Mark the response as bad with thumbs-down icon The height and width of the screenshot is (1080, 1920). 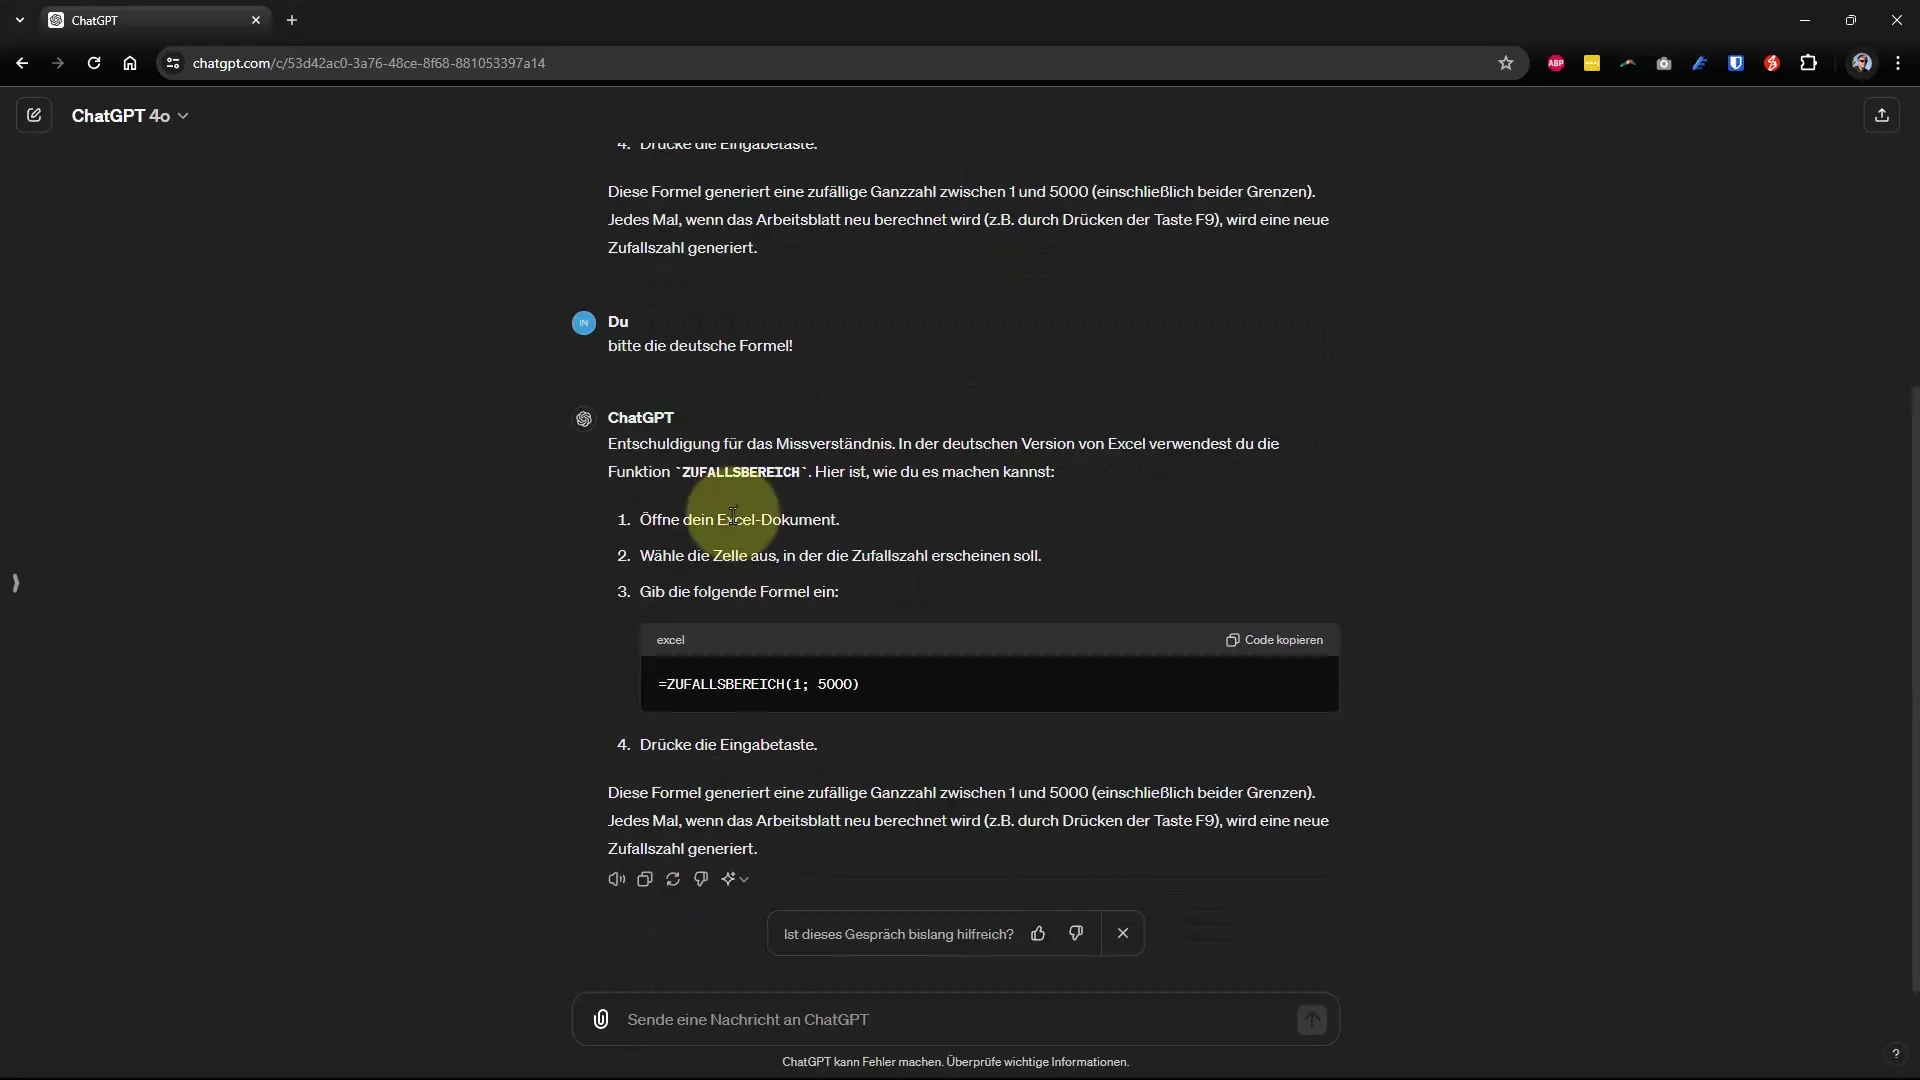[x=701, y=879]
